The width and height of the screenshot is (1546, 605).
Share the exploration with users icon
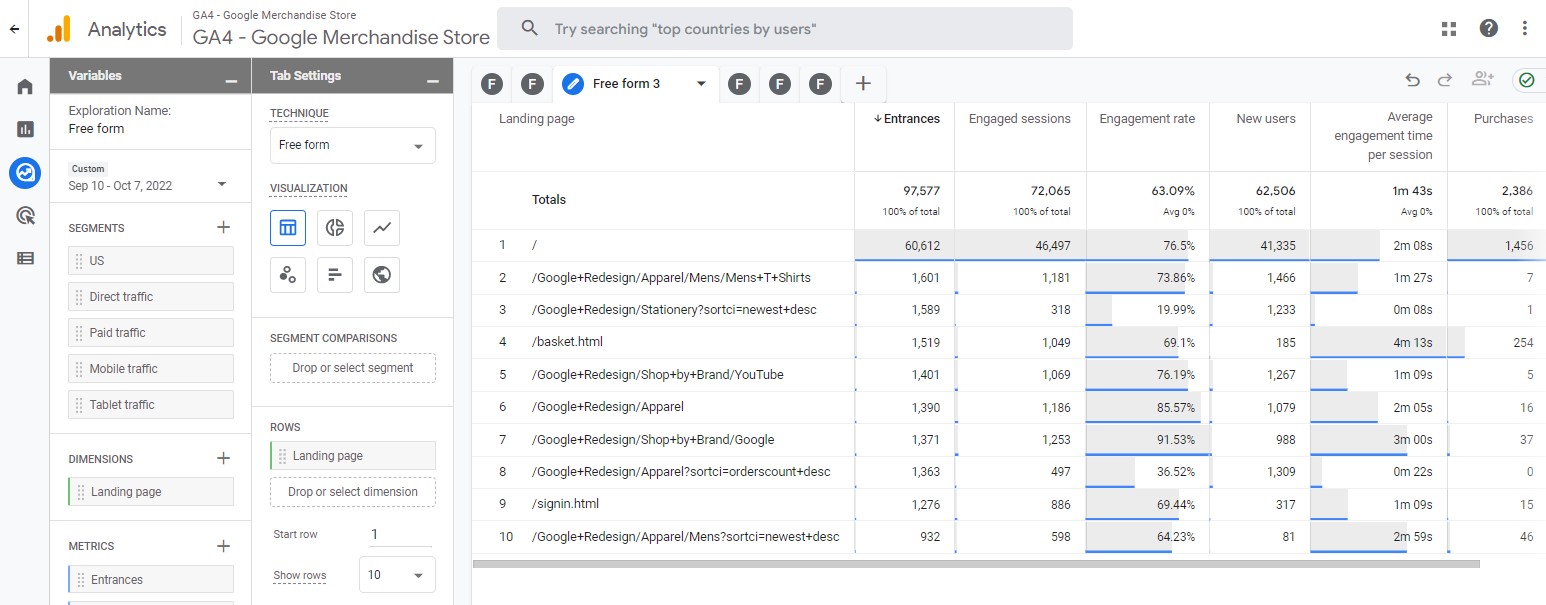tap(1482, 80)
